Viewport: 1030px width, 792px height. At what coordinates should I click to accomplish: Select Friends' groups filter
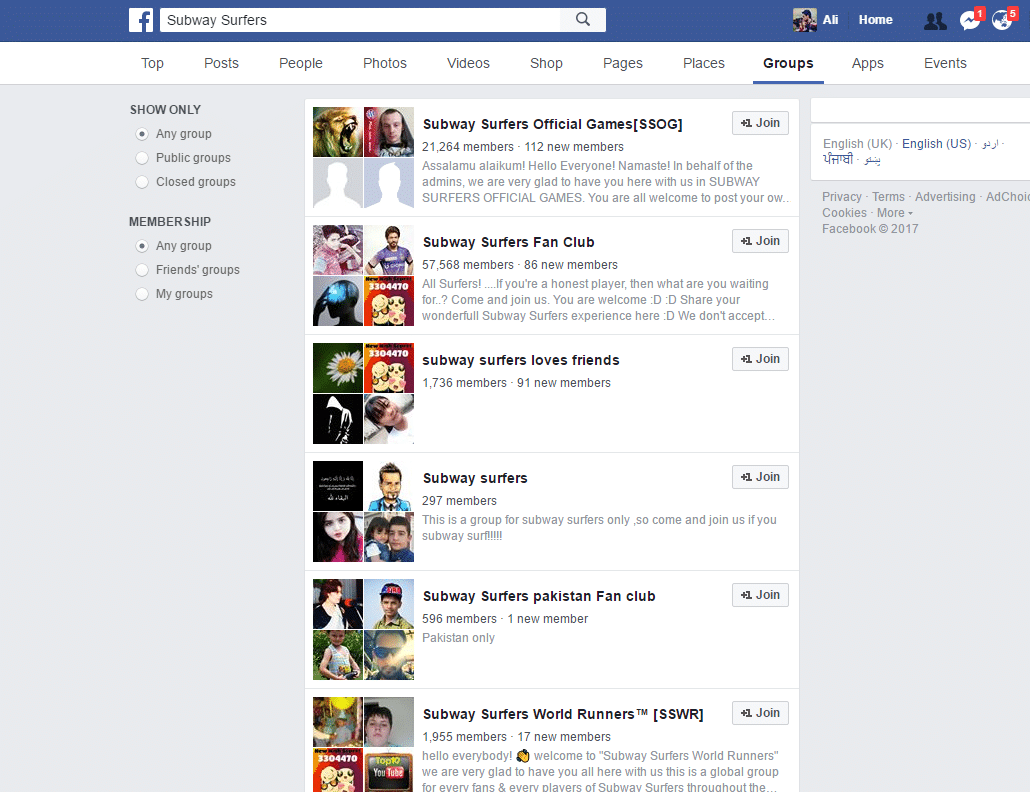(142, 270)
